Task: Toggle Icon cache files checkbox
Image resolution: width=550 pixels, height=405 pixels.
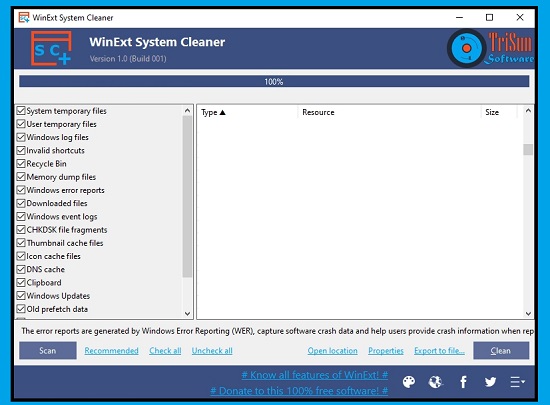Action: 21,256
